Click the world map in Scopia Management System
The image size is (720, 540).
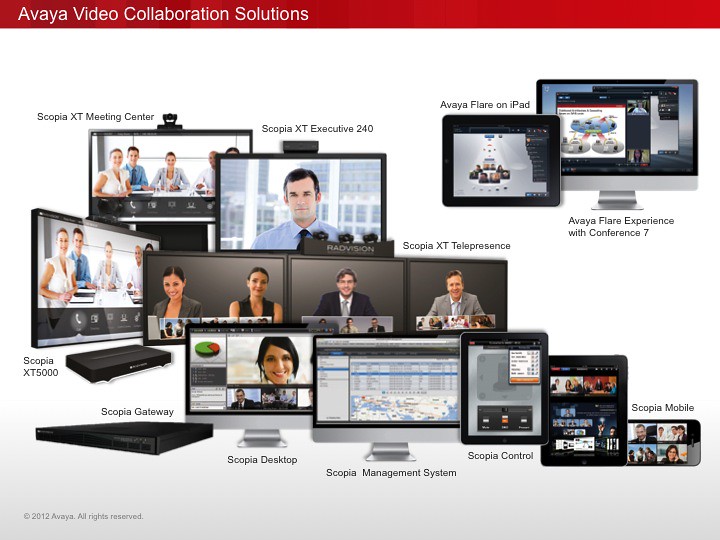[x=404, y=407]
